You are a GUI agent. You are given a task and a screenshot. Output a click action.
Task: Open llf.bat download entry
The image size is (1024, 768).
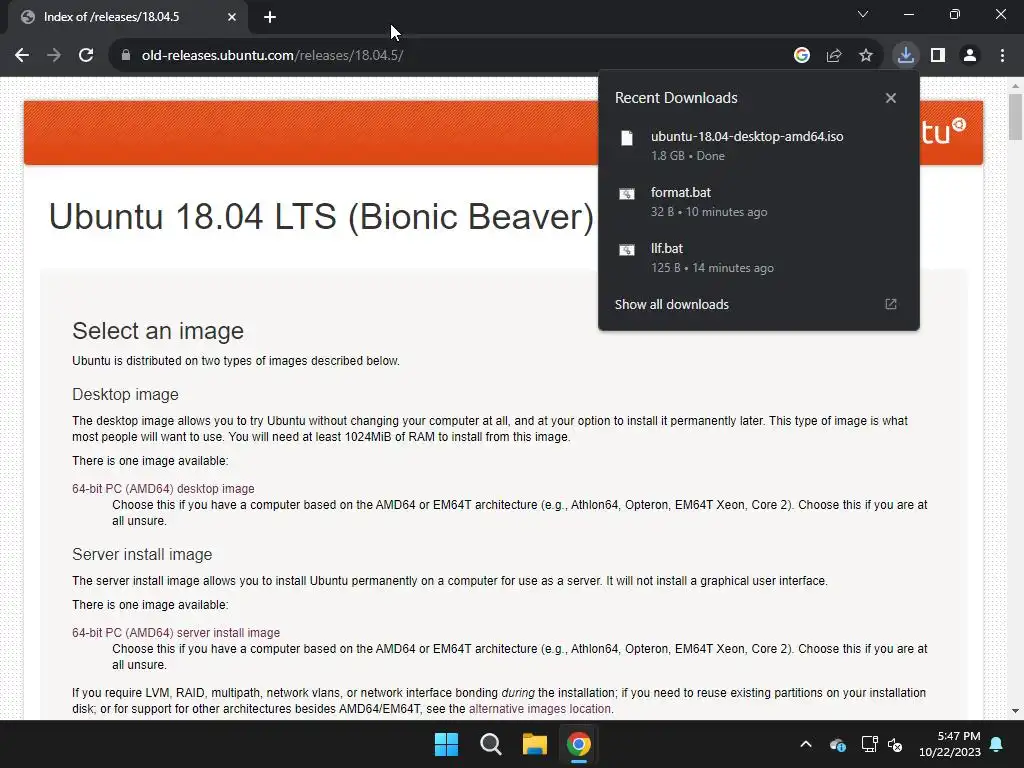pyautogui.click(x=759, y=258)
